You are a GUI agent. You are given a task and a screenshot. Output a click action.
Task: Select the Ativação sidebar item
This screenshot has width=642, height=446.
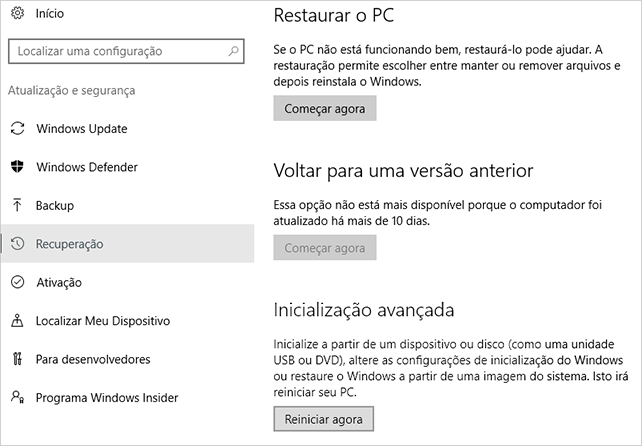[x=127, y=282]
